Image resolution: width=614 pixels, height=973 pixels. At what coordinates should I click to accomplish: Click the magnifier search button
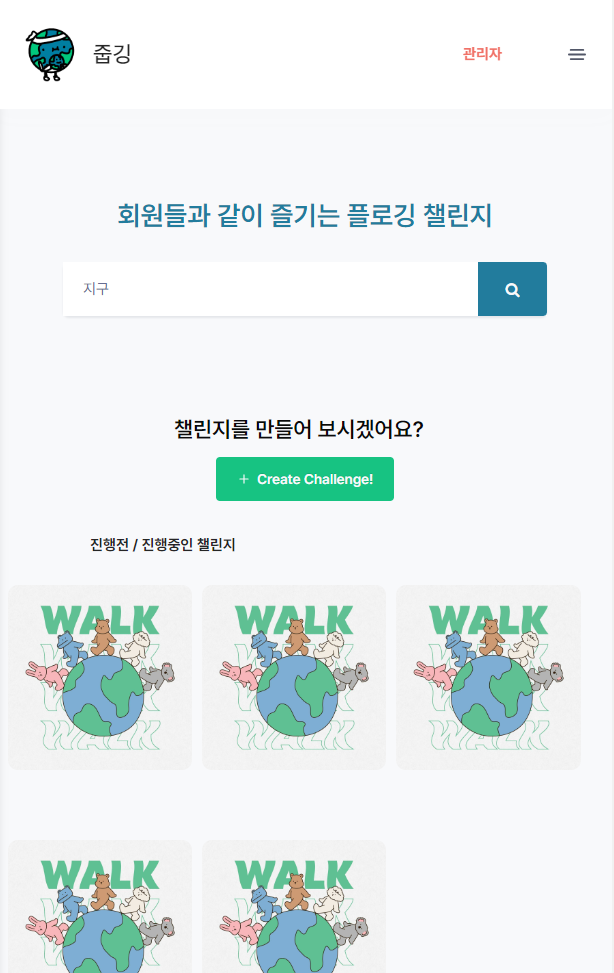(x=512, y=289)
